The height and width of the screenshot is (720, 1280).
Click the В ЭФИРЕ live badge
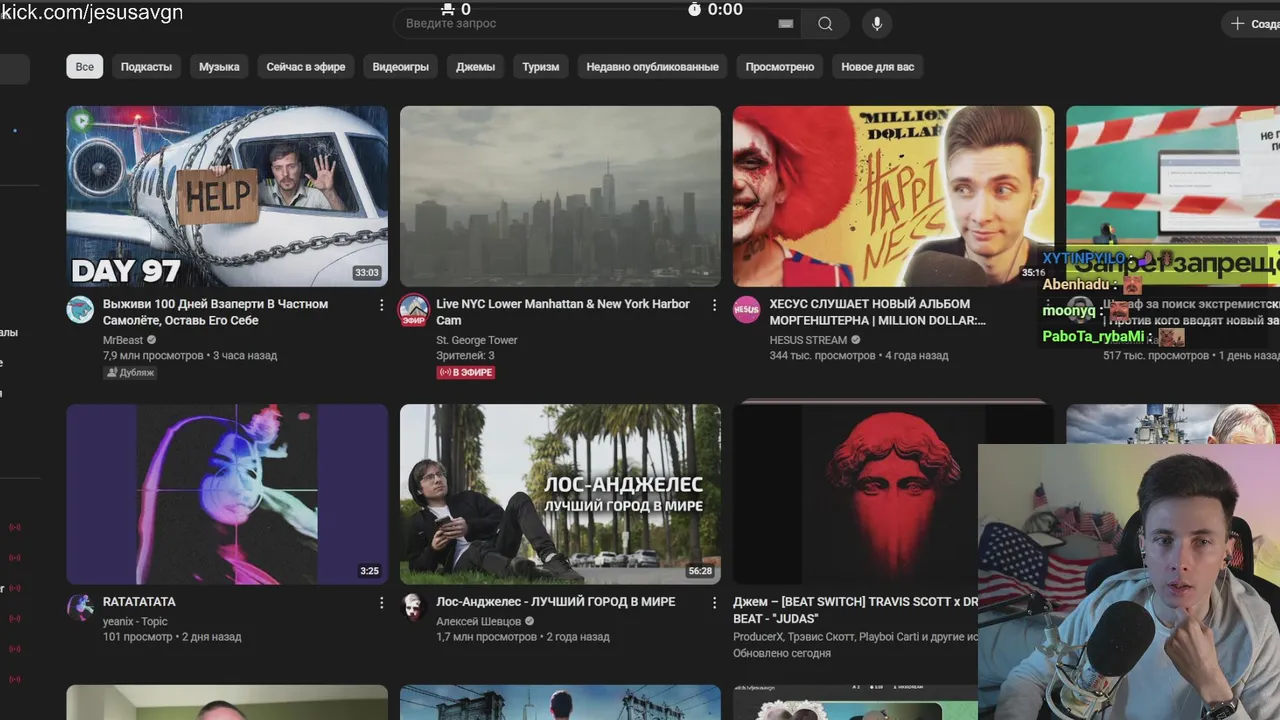coord(466,372)
